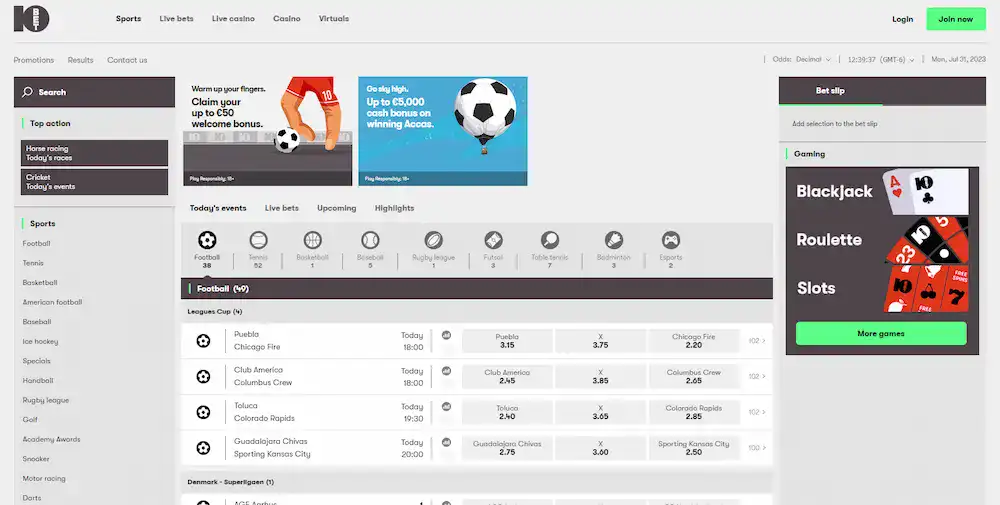Click football icon in Toluca row
Image resolution: width=1000 pixels, height=505 pixels.
(x=203, y=412)
